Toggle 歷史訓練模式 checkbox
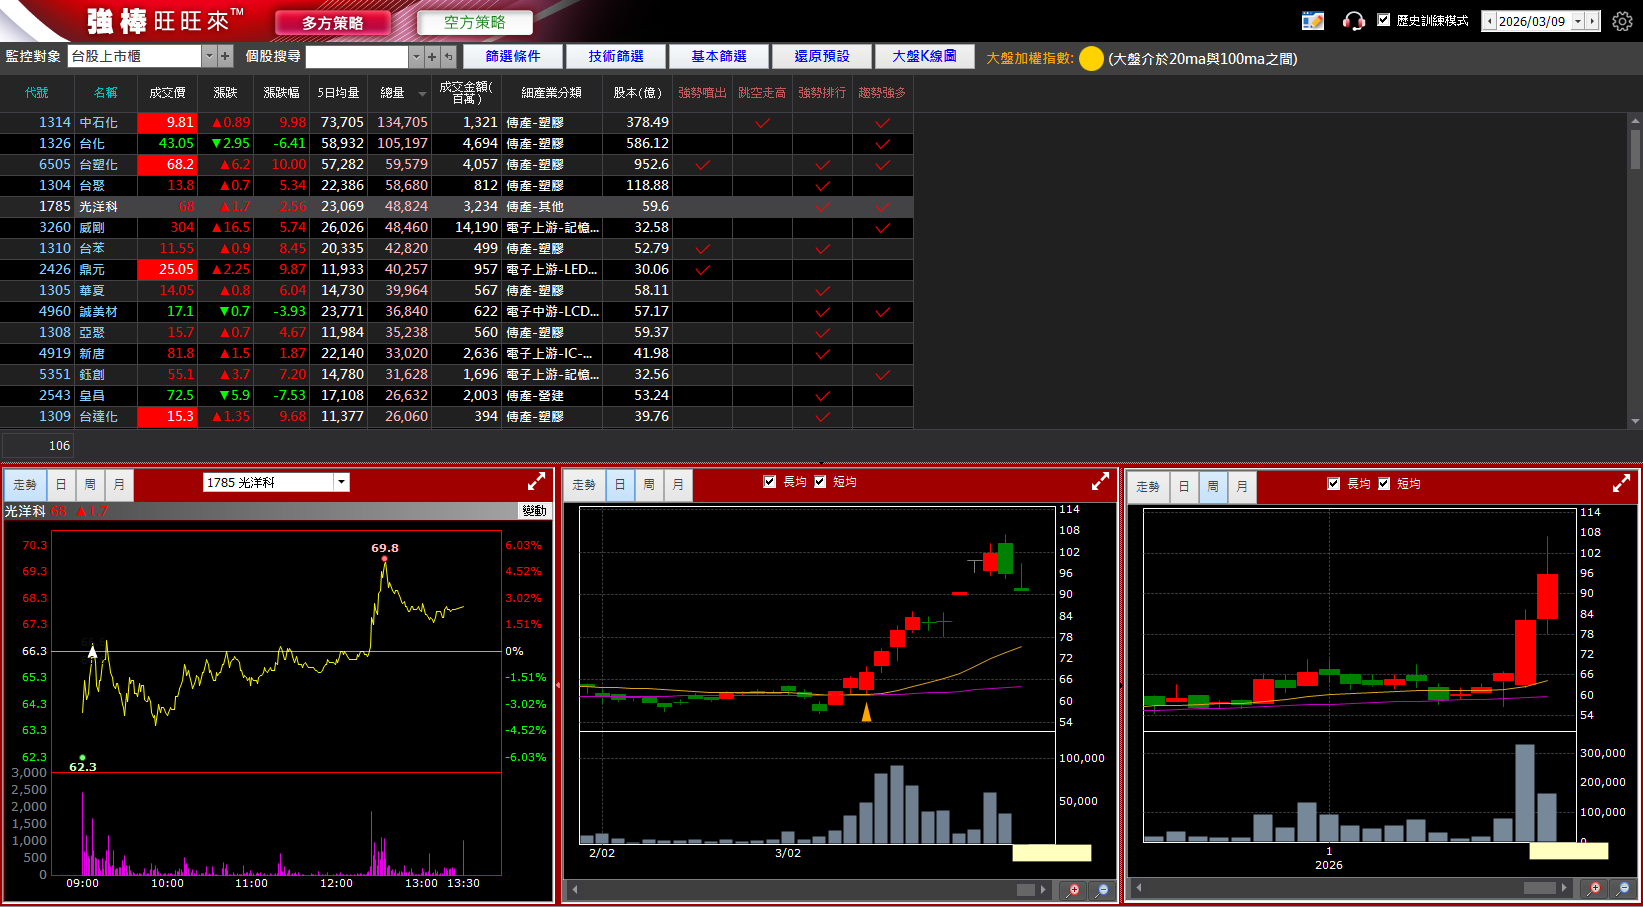Image resolution: width=1643 pixels, height=907 pixels. click(1384, 20)
